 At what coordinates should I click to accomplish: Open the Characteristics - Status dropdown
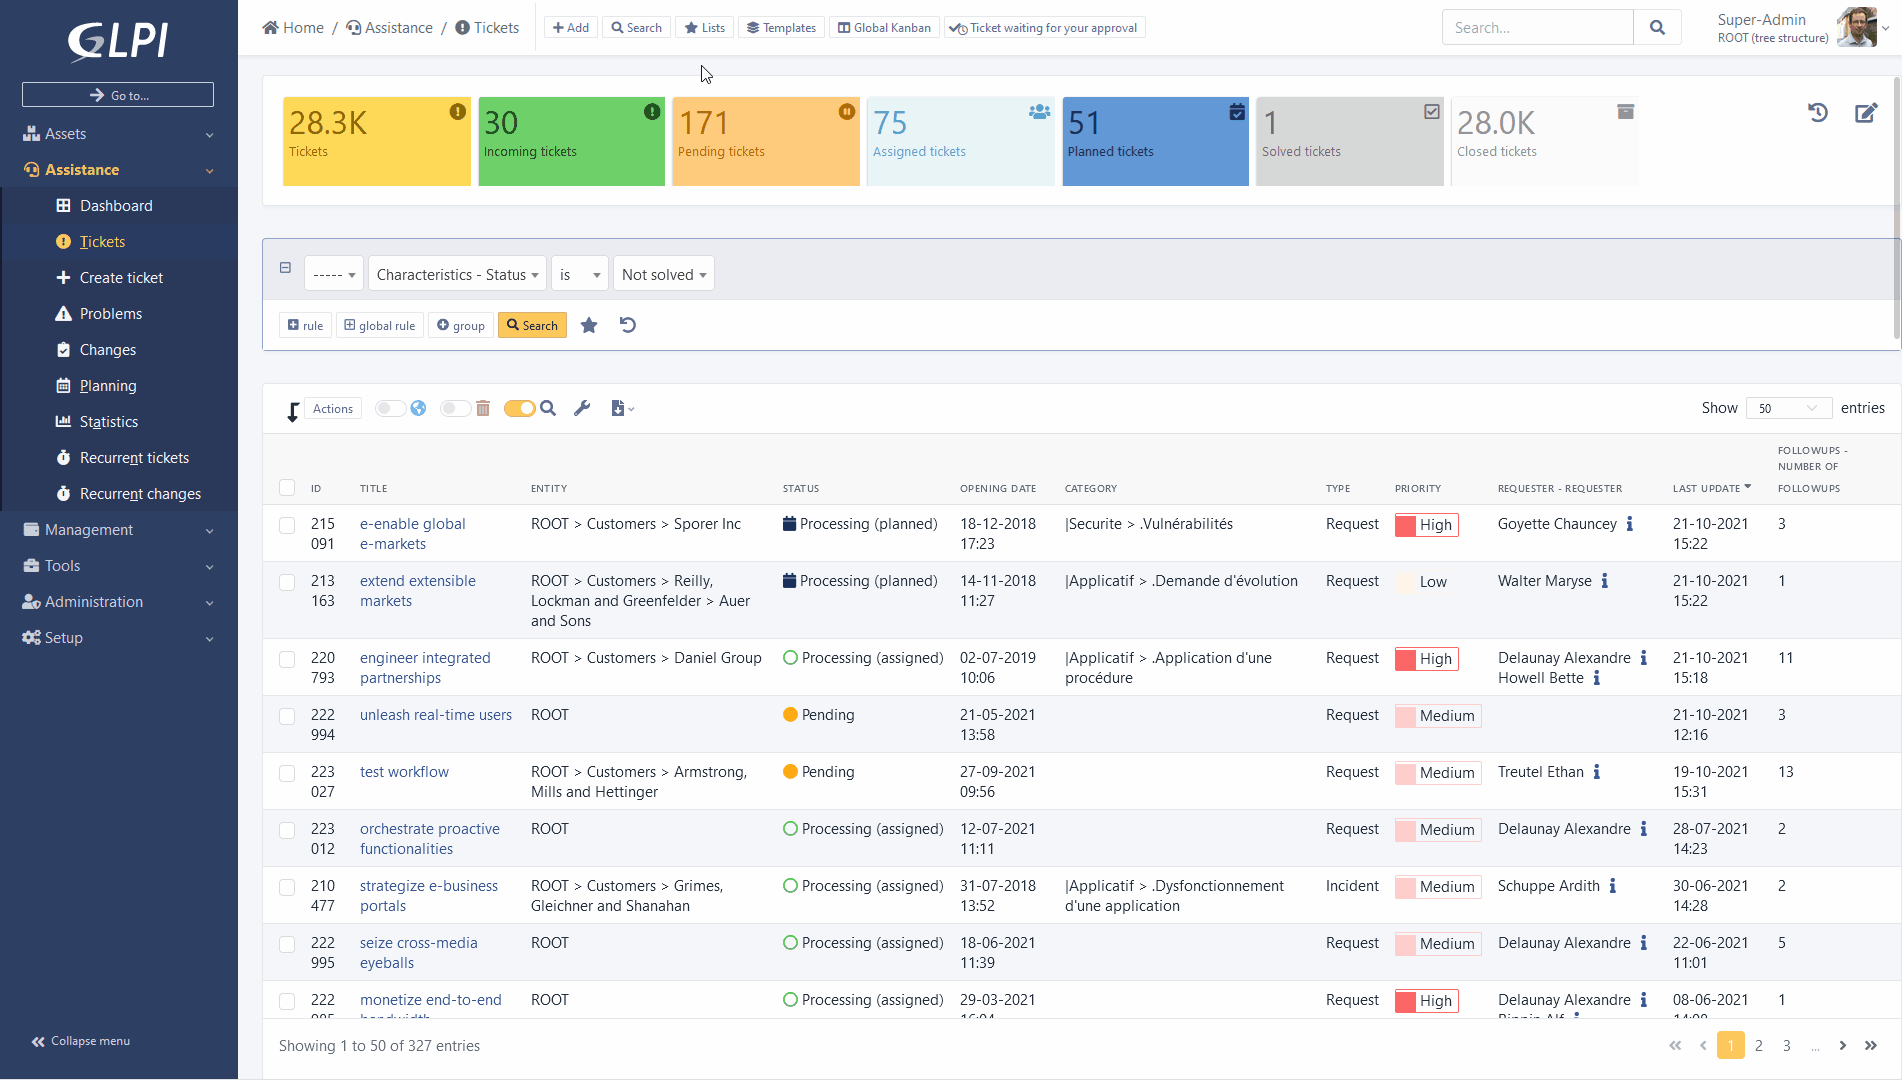click(457, 274)
